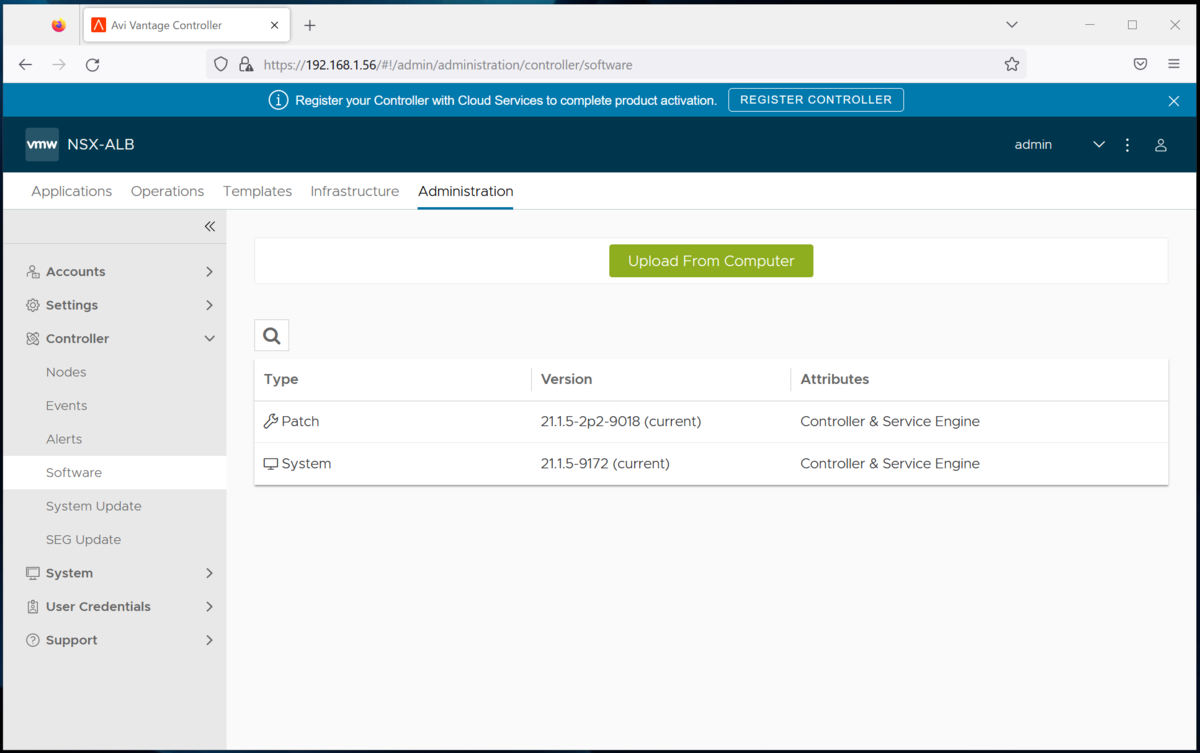Expand the User Credentials section chevron
This screenshot has height=753, width=1200.
pyautogui.click(x=209, y=607)
